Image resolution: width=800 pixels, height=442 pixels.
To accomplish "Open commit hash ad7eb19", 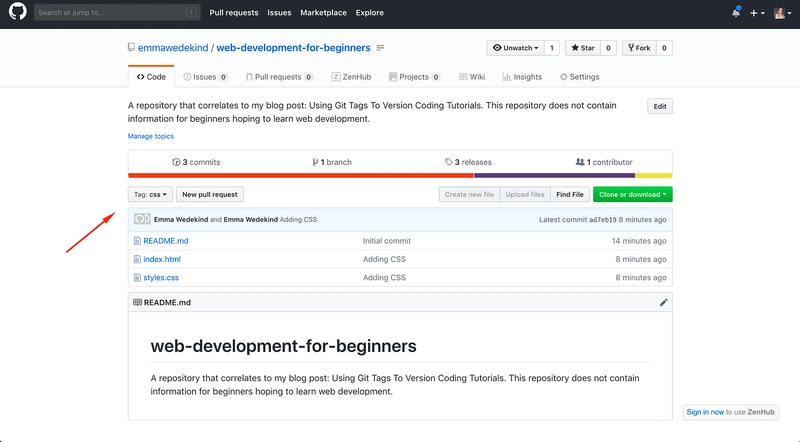I will (603, 219).
